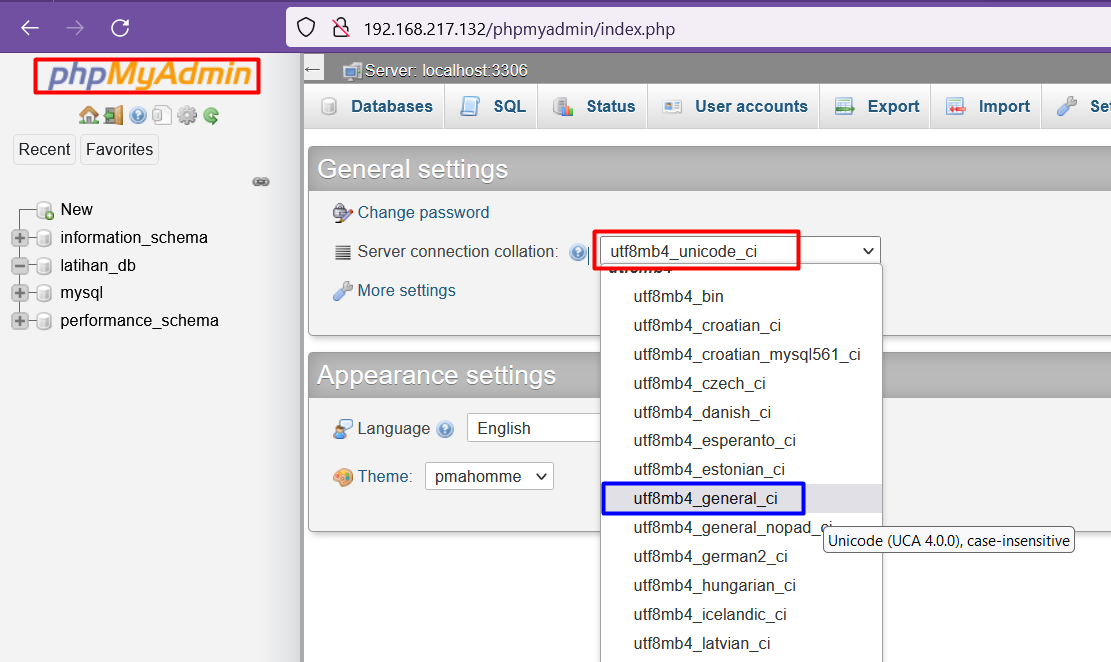Choose utf8mb4_german2_ci collation option
The image size is (1111, 662).
pyautogui.click(x=741, y=557)
